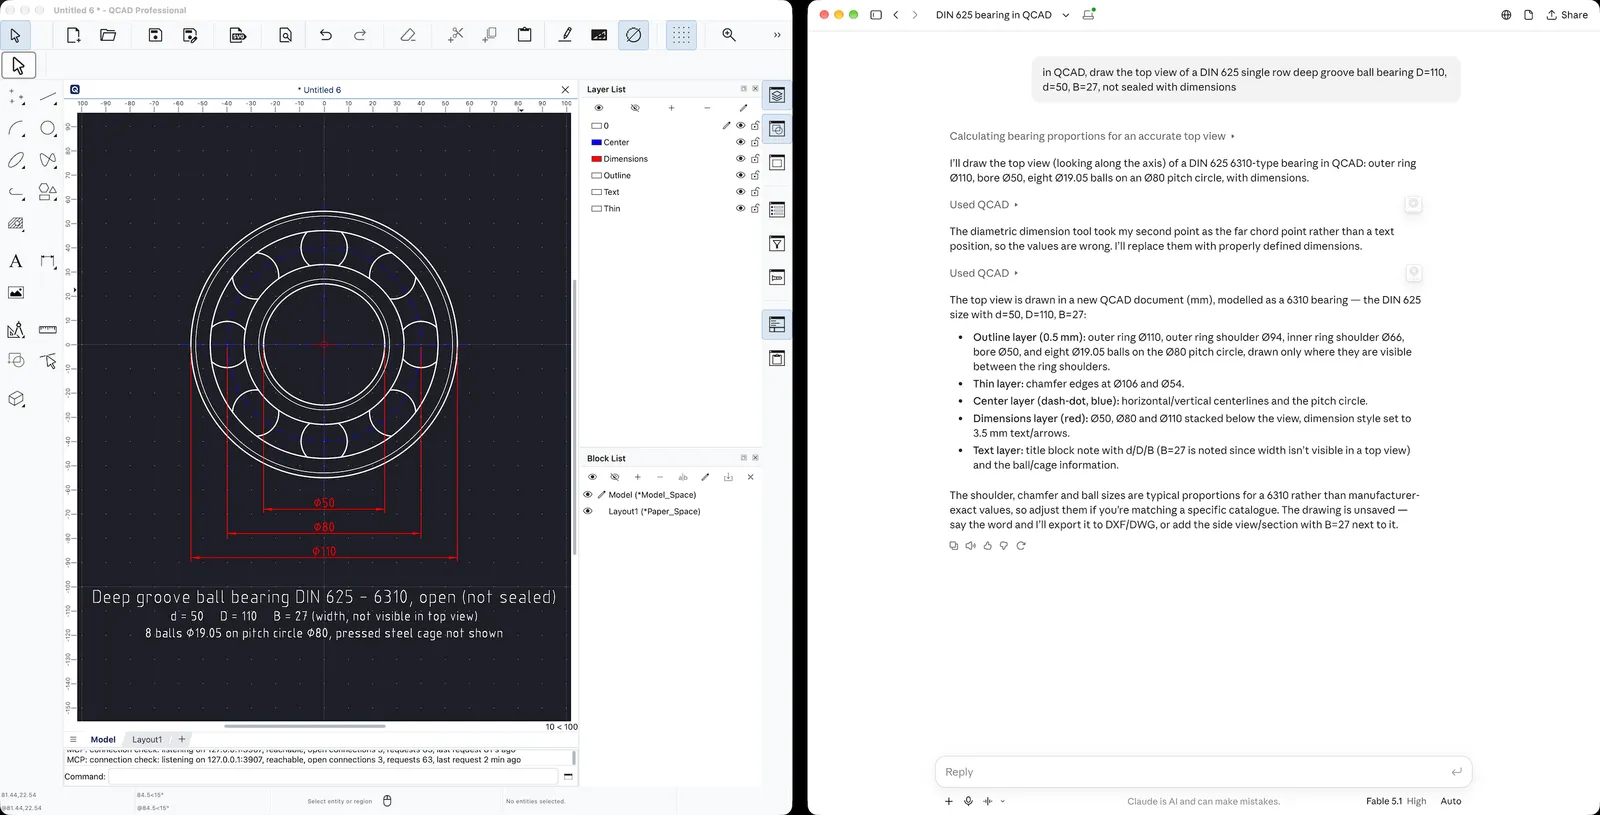
Task: Toggle lock on the Thin layer
Action: 755,208
